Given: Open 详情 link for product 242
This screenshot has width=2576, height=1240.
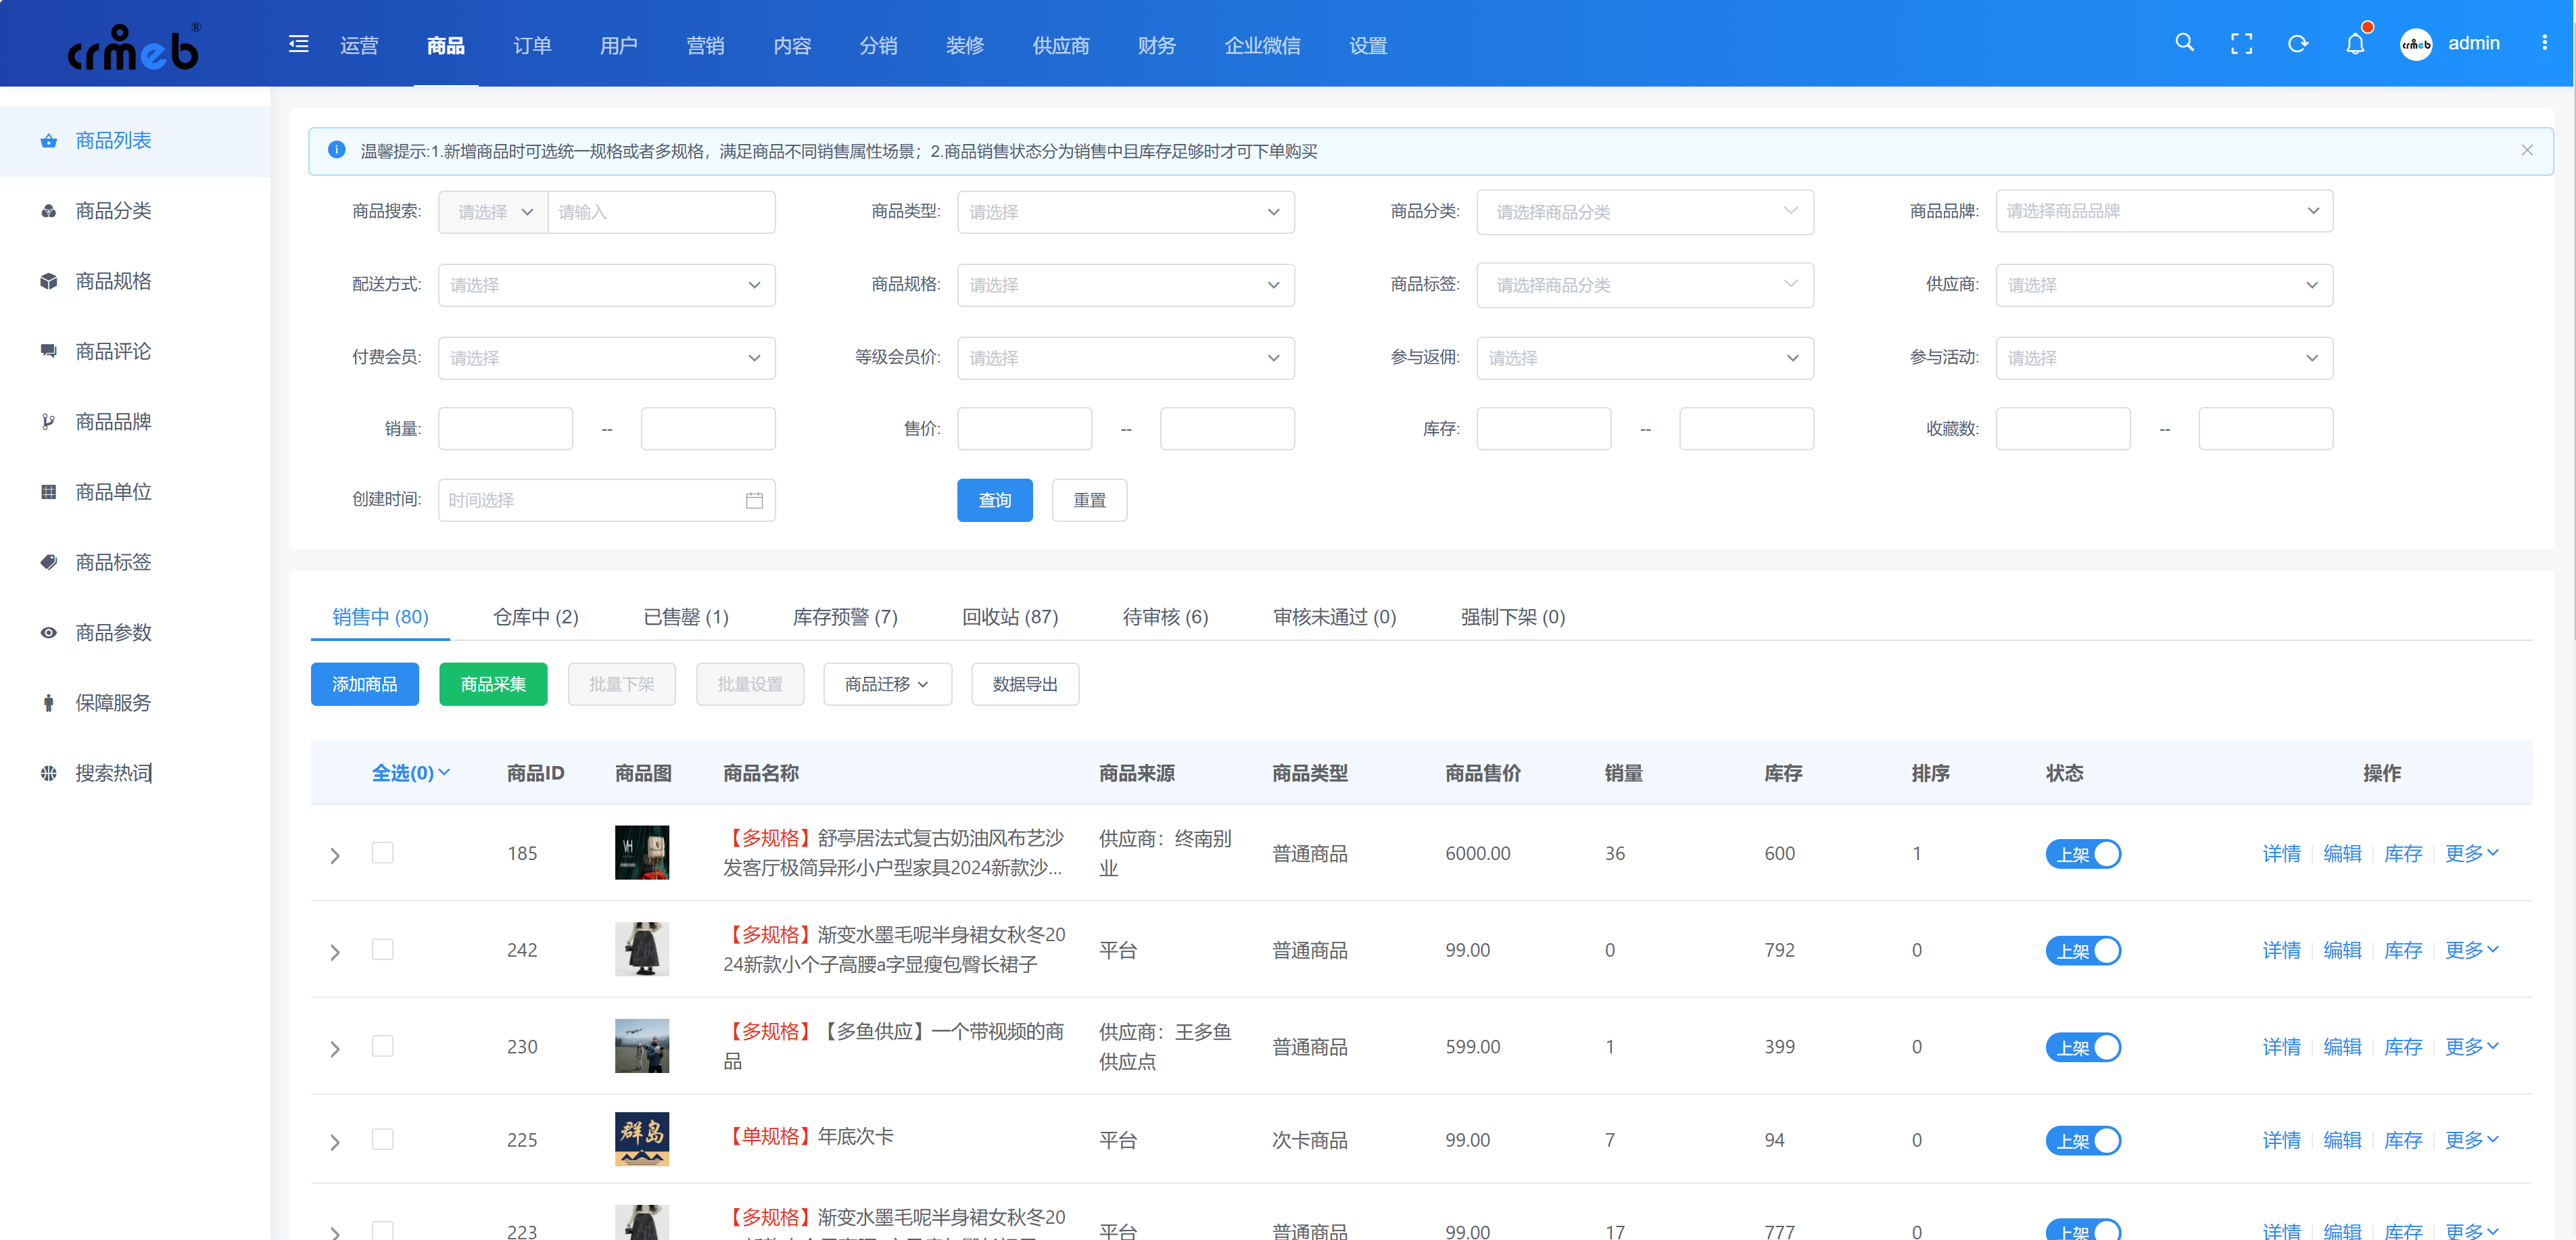Looking at the screenshot, I should [2281, 950].
